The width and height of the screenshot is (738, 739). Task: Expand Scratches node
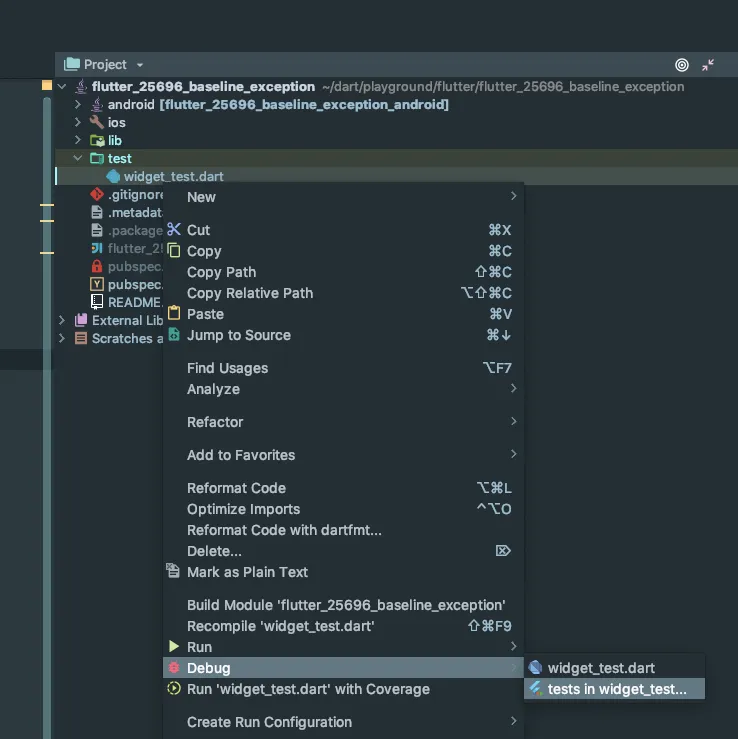click(62, 338)
